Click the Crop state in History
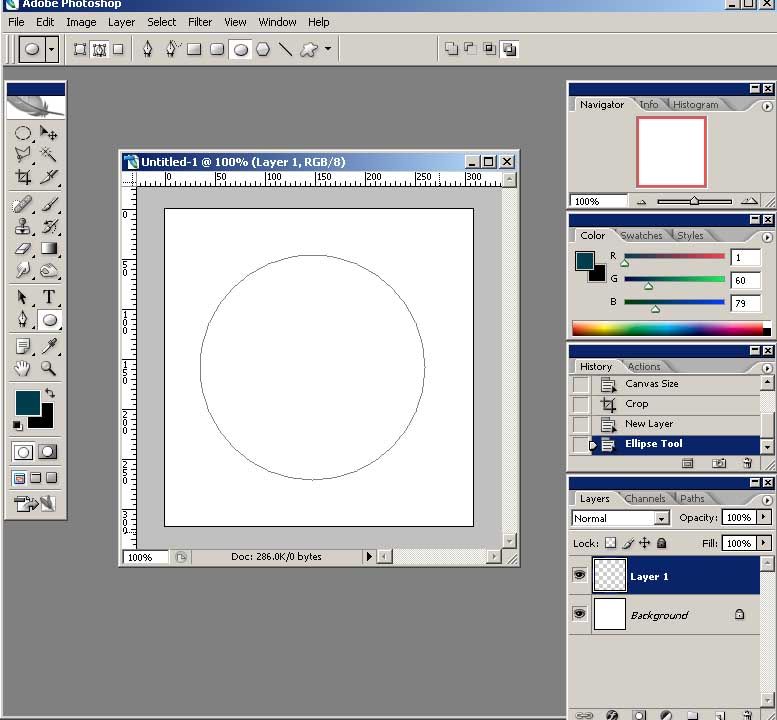 (637, 404)
